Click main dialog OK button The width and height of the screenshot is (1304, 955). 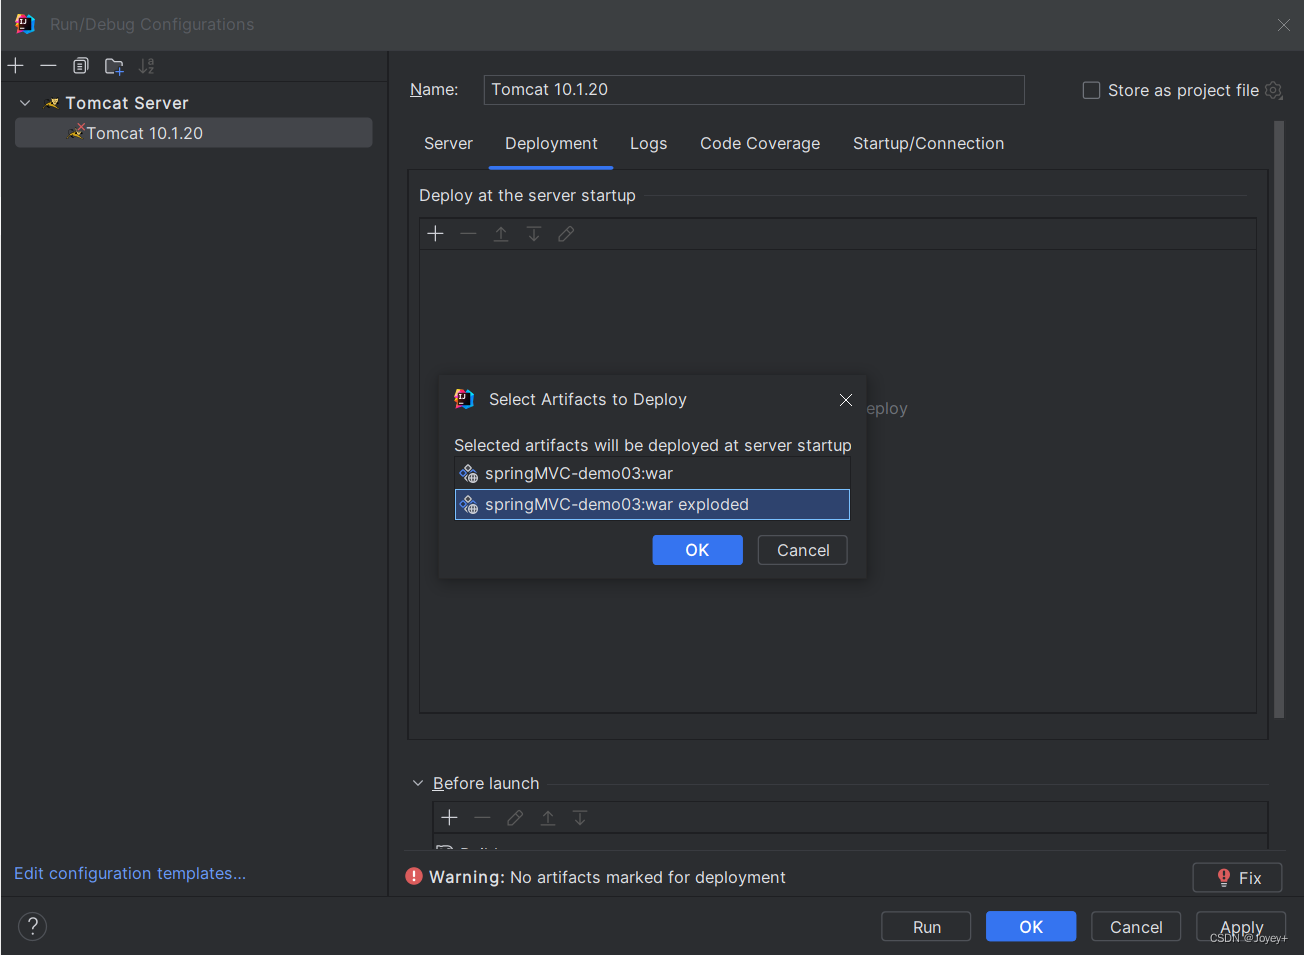(1031, 927)
